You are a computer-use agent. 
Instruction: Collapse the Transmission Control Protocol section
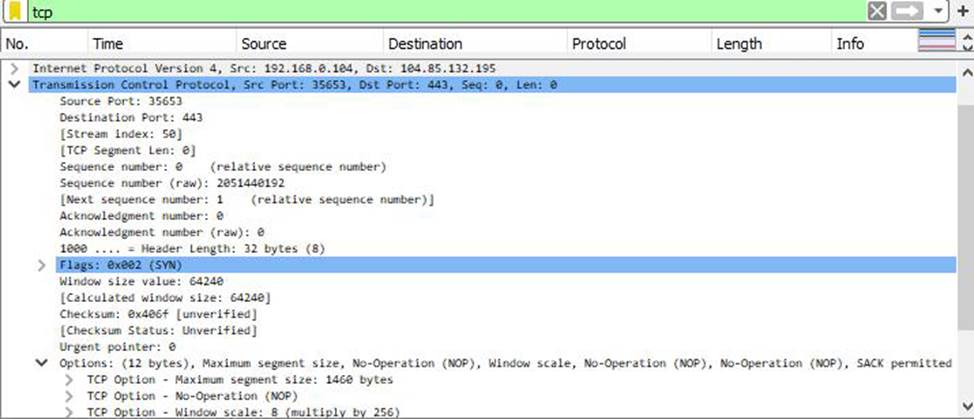tap(14, 85)
